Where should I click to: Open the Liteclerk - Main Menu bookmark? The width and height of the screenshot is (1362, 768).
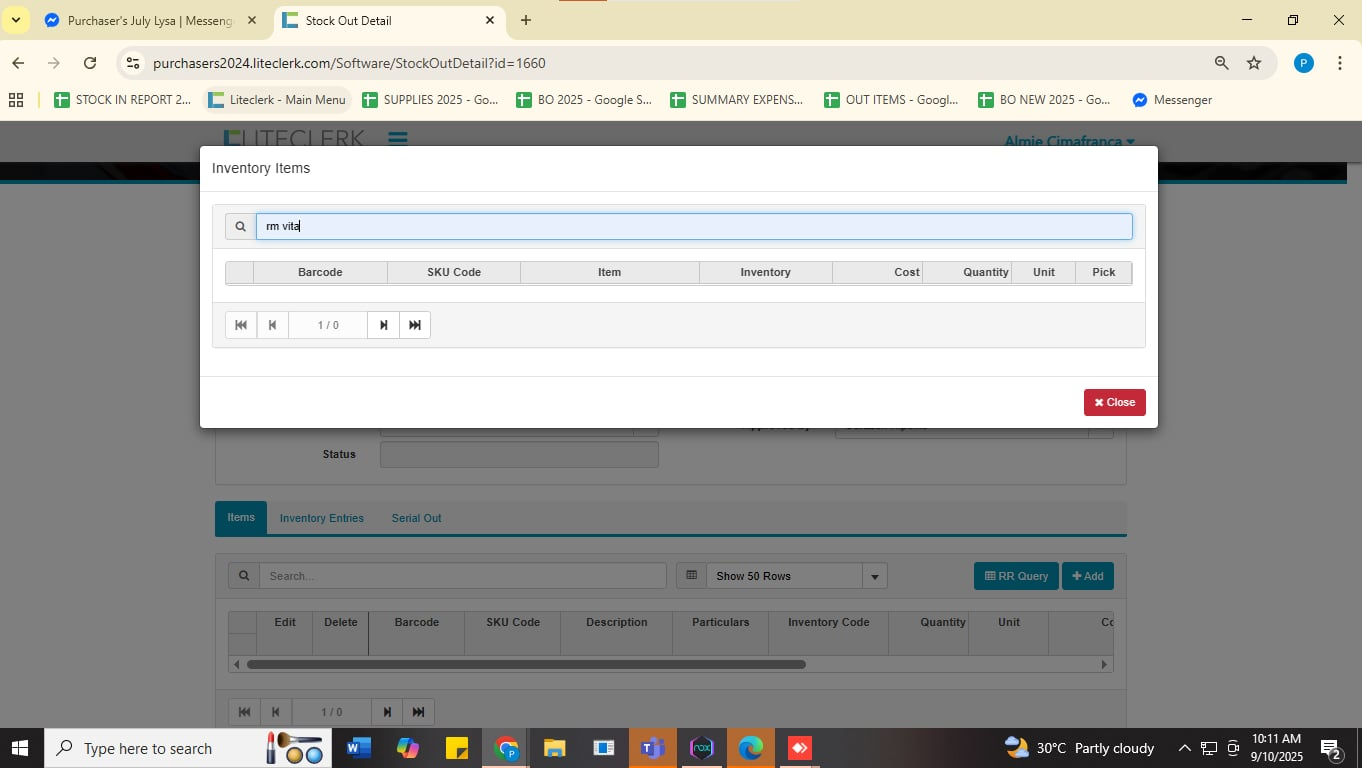277,100
